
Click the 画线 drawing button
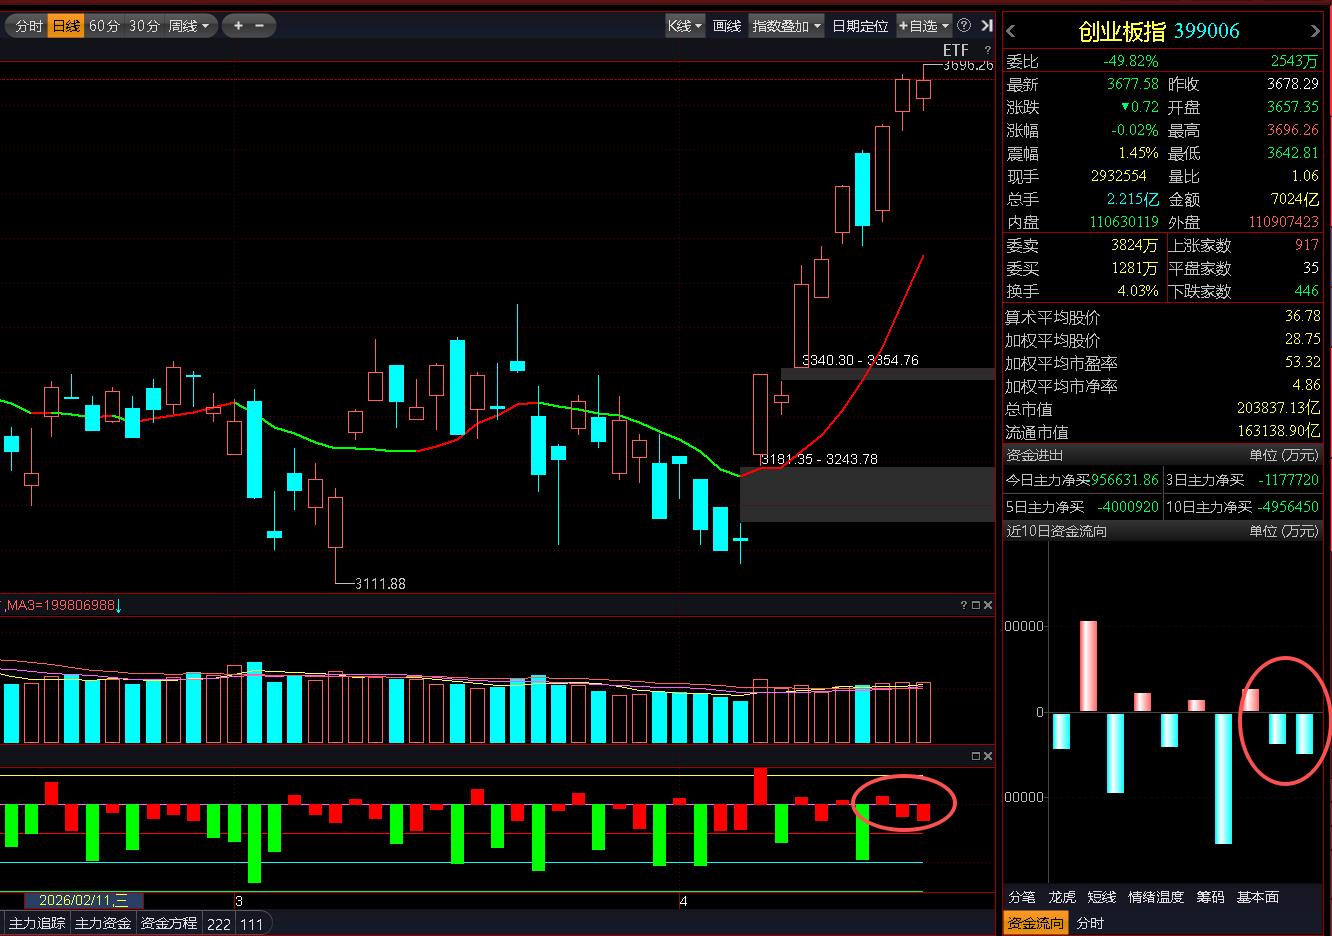pyautogui.click(x=727, y=26)
